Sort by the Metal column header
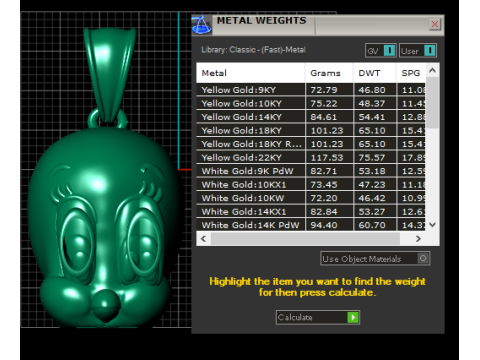The height and width of the screenshot is (360, 480). point(251,73)
